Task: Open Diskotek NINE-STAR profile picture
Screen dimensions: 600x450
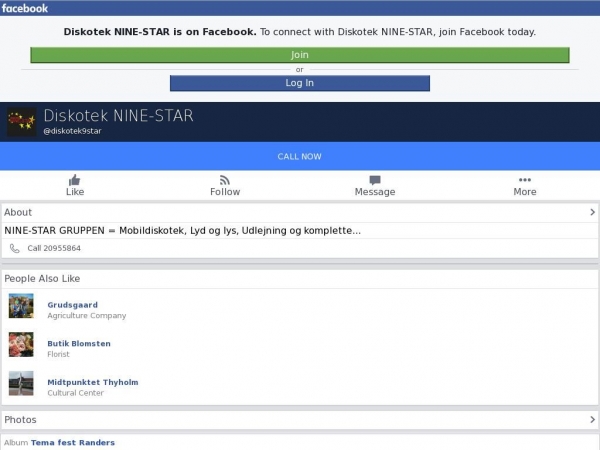Action: (22, 122)
